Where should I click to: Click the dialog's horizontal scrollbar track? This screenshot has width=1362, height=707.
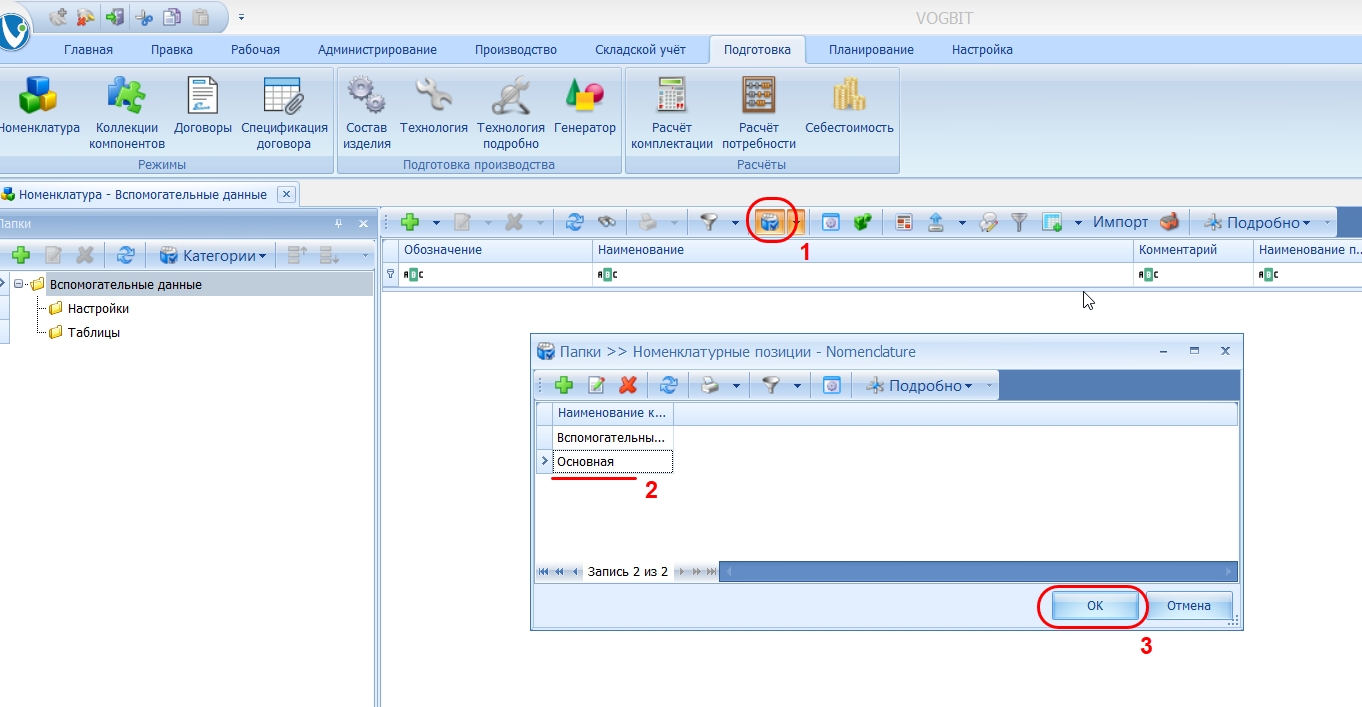tap(978, 571)
